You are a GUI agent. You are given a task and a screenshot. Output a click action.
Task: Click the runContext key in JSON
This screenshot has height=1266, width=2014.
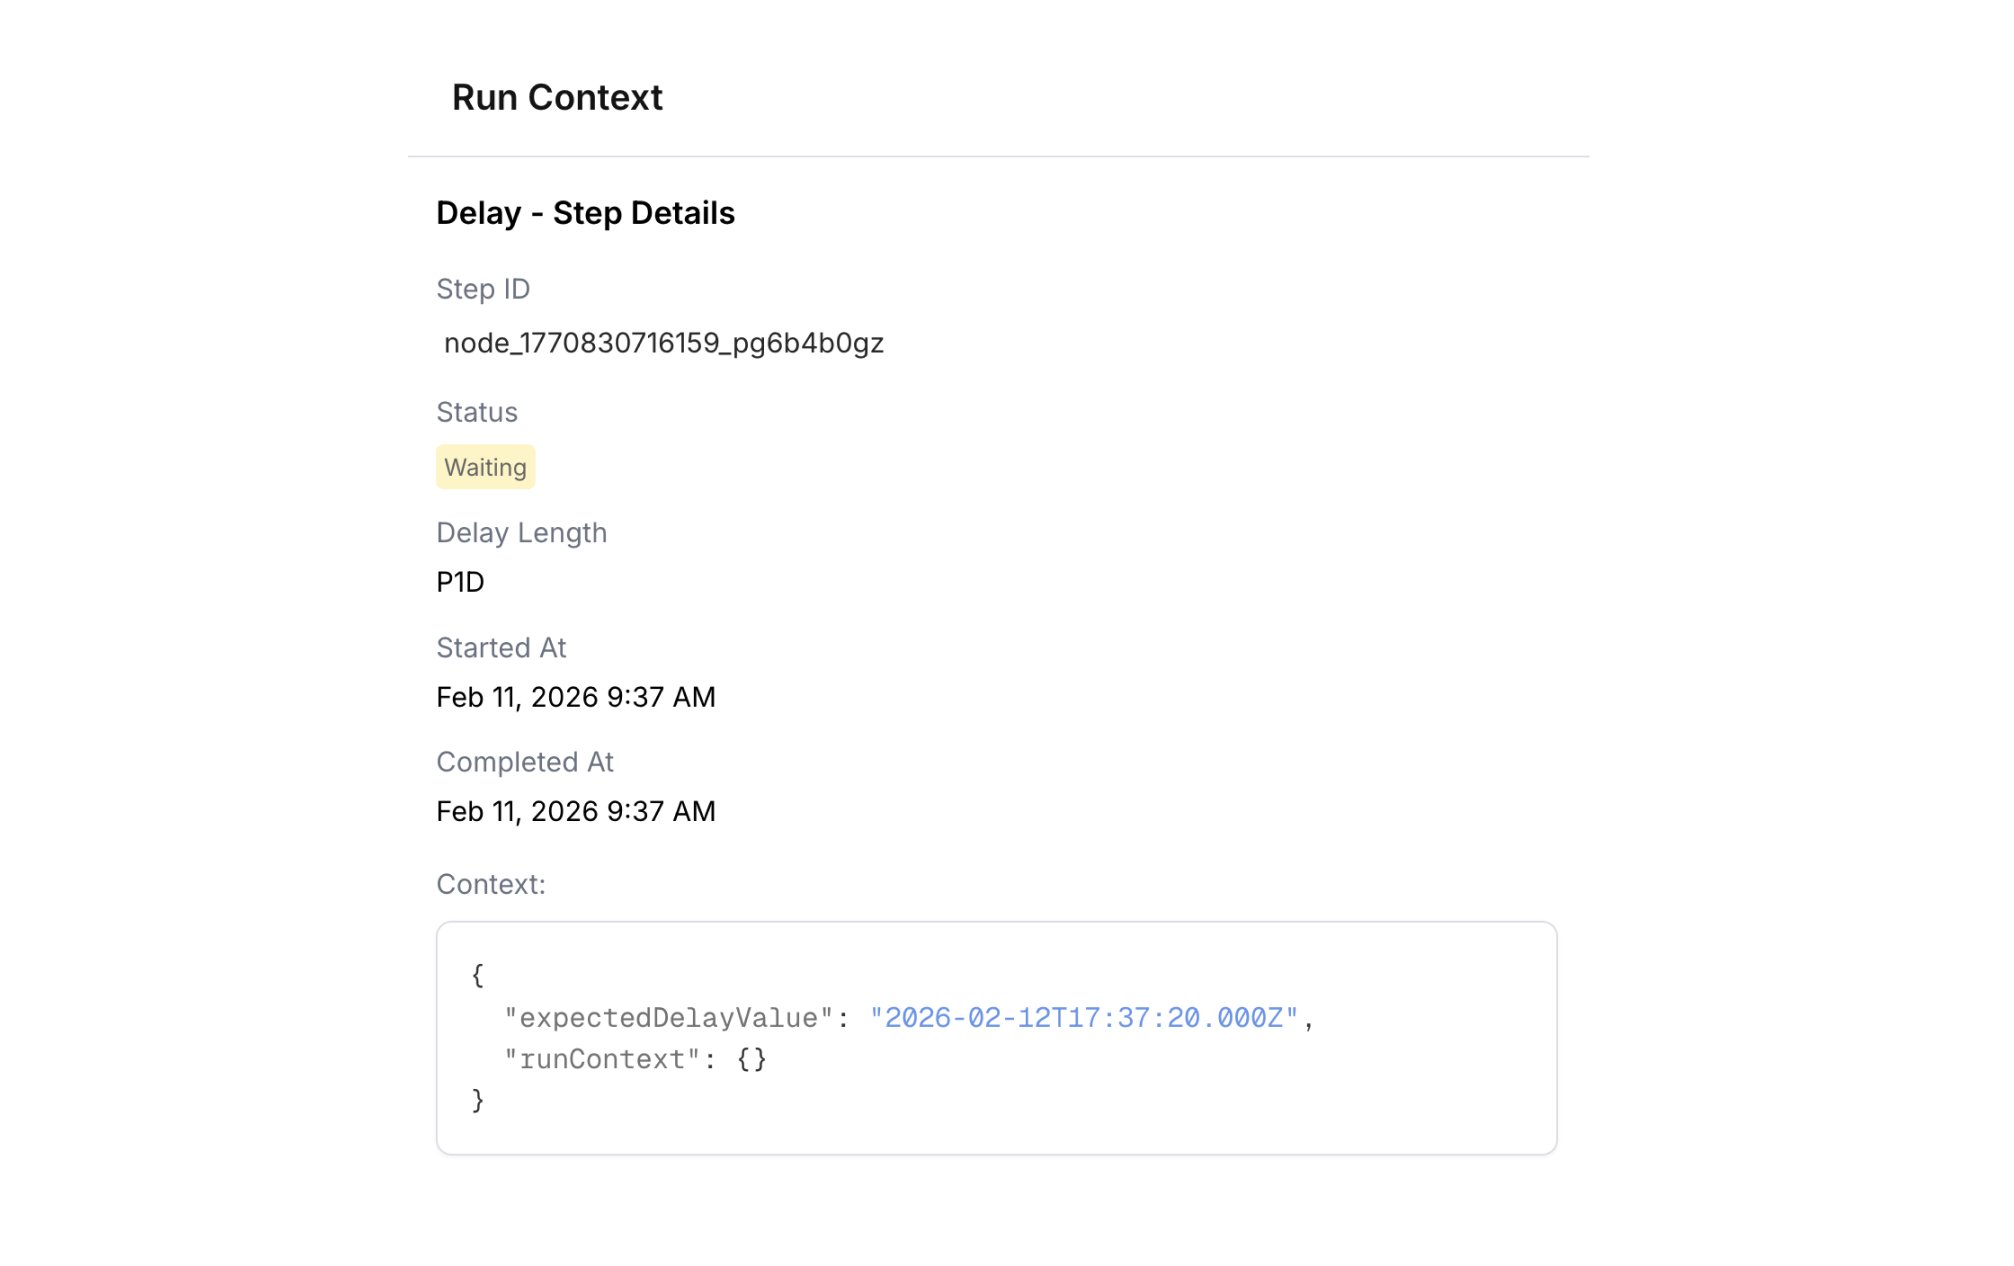602,1060
